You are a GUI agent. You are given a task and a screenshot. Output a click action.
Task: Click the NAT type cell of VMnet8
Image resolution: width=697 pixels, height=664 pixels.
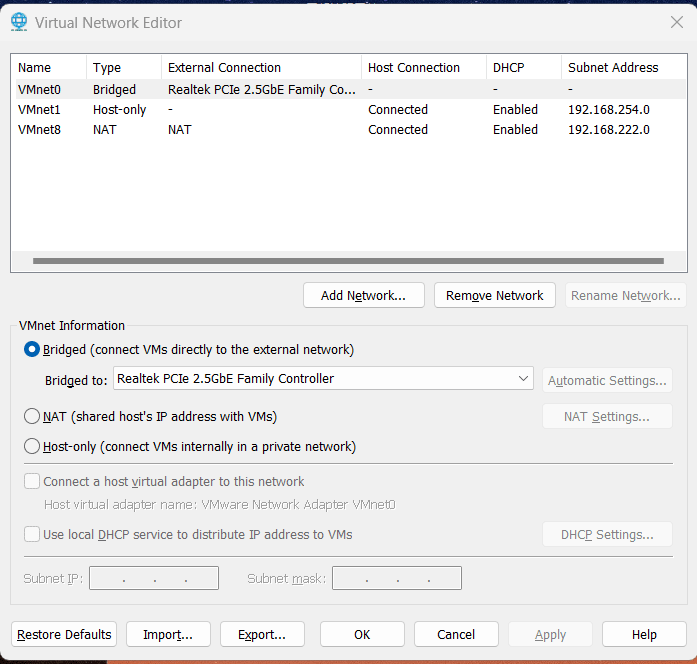[x=104, y=129]
